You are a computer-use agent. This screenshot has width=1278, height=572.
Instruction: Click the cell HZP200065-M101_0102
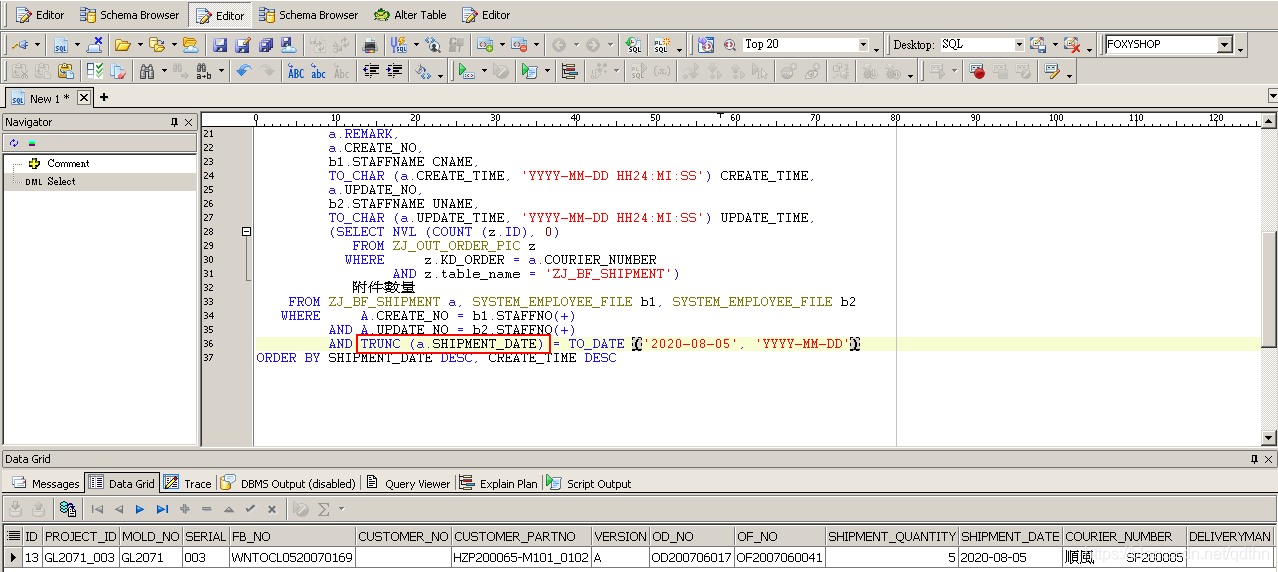coord(521,556)
